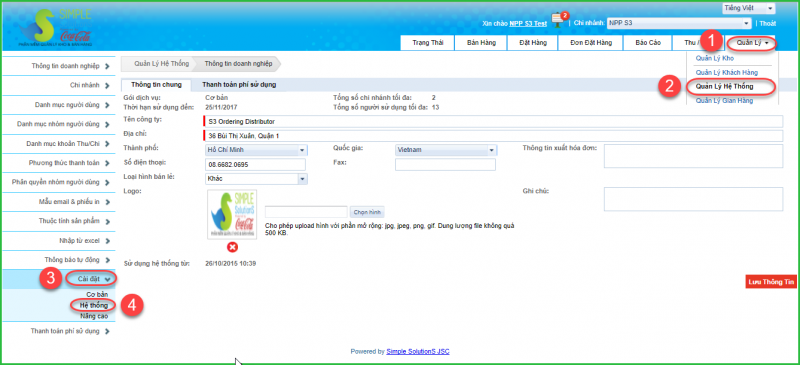Choose Quản Lý Khách Hàng from menu
The height and width of the screenshot is (365, 800).
727,72
